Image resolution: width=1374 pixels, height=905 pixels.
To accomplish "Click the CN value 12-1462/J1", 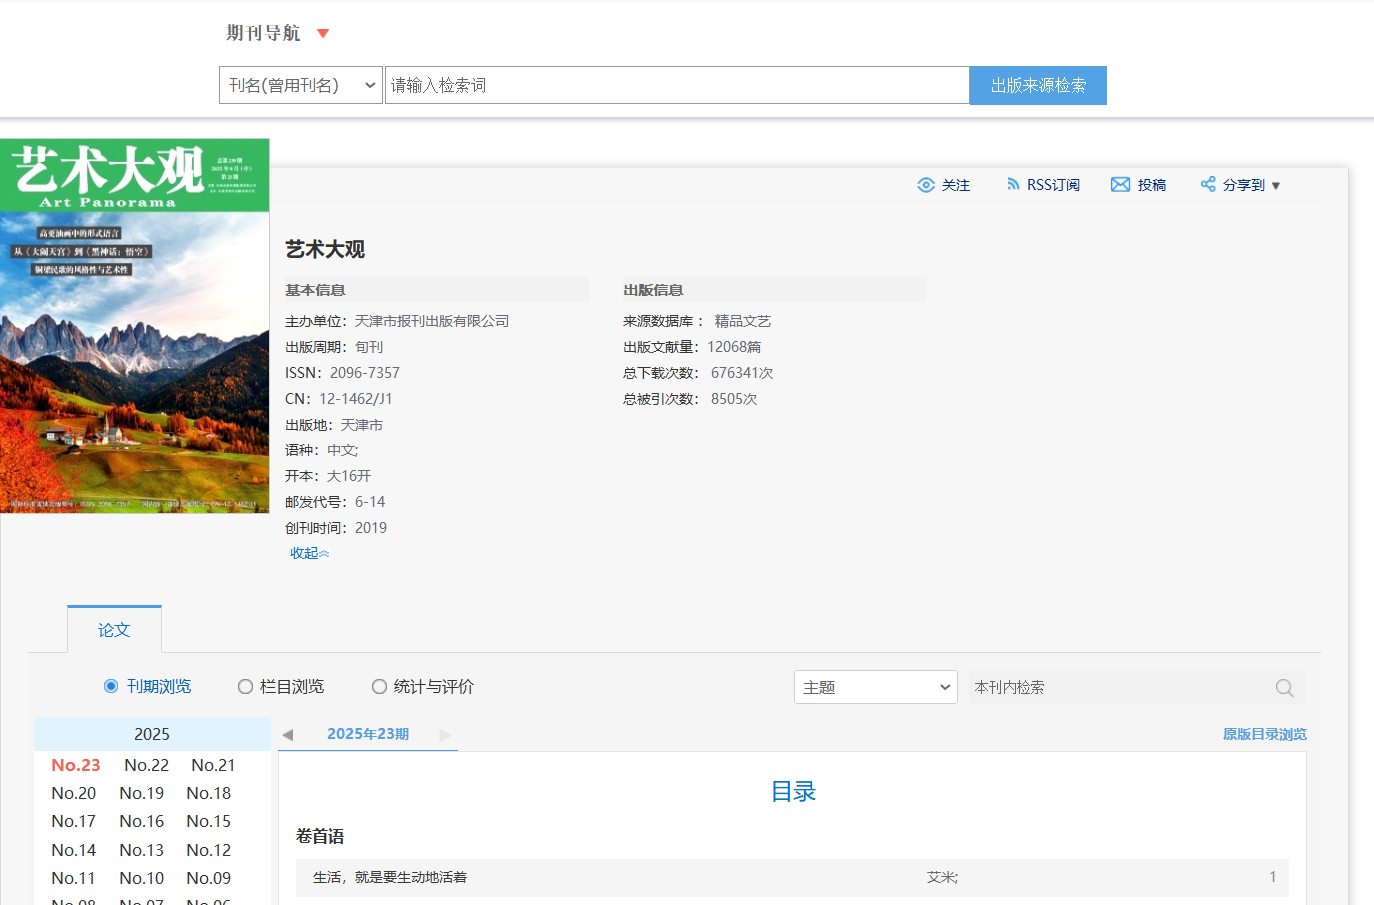I will pyautogui.click(x=356, y=399).
